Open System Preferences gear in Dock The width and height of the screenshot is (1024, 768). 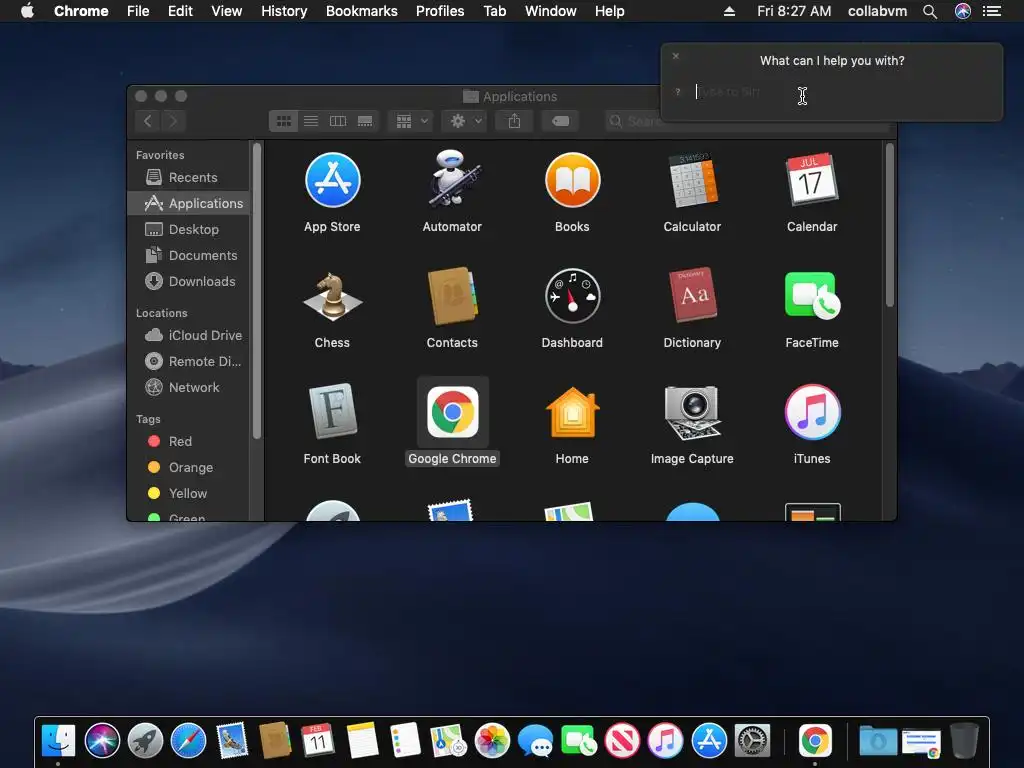[x=752, y=741]
